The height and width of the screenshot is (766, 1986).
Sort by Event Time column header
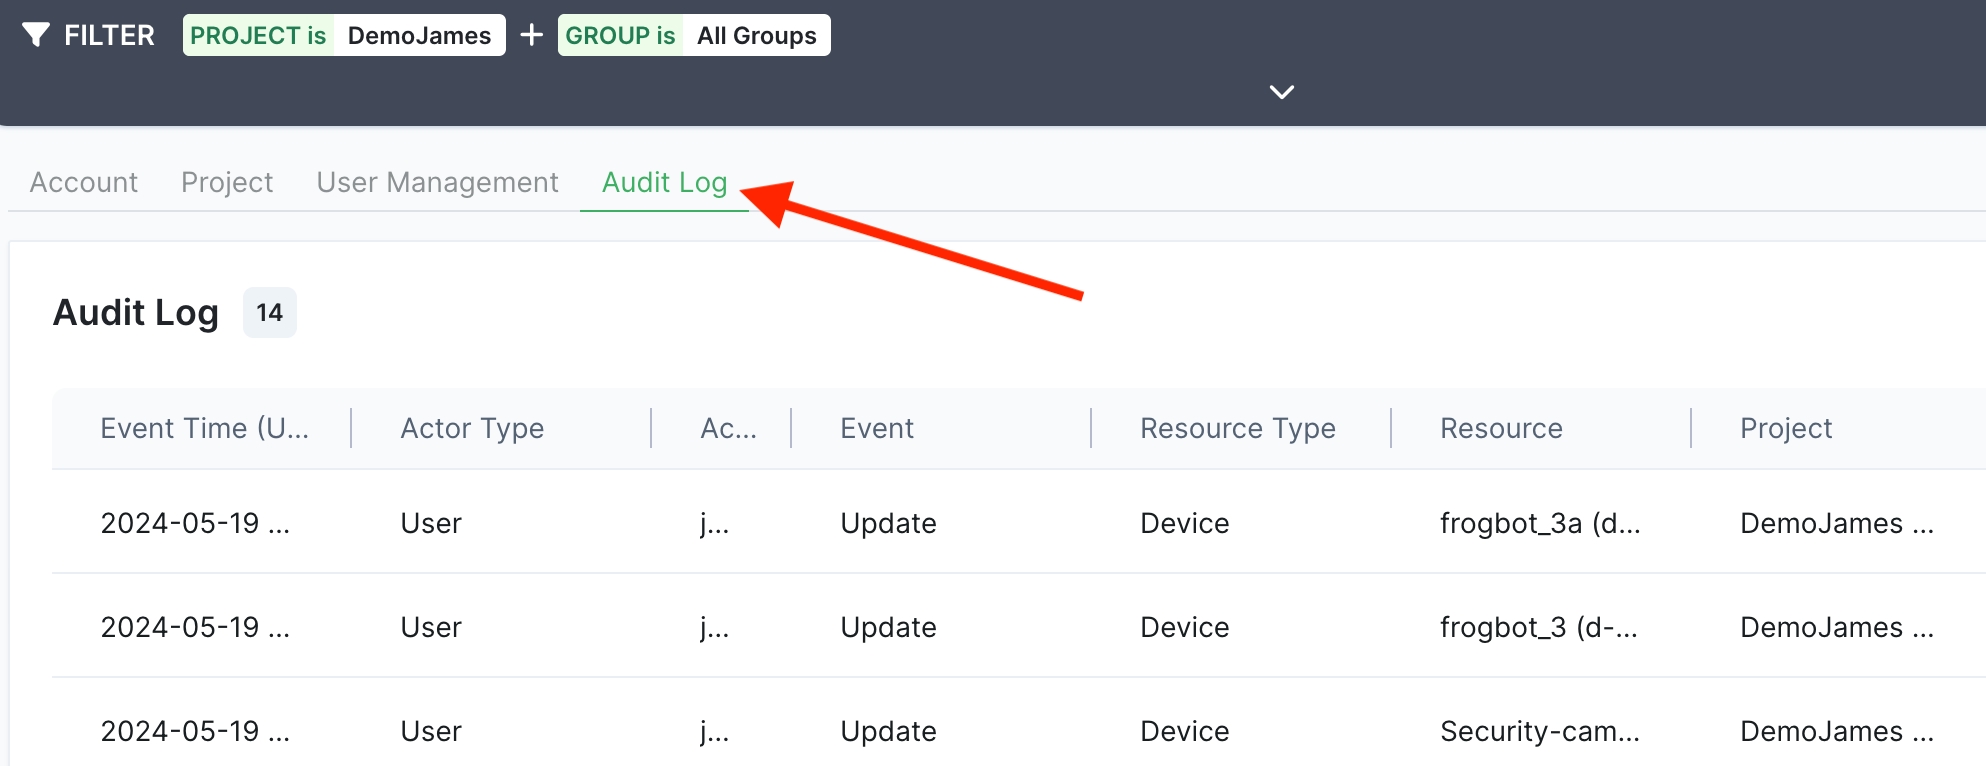(x=204, y=428)
